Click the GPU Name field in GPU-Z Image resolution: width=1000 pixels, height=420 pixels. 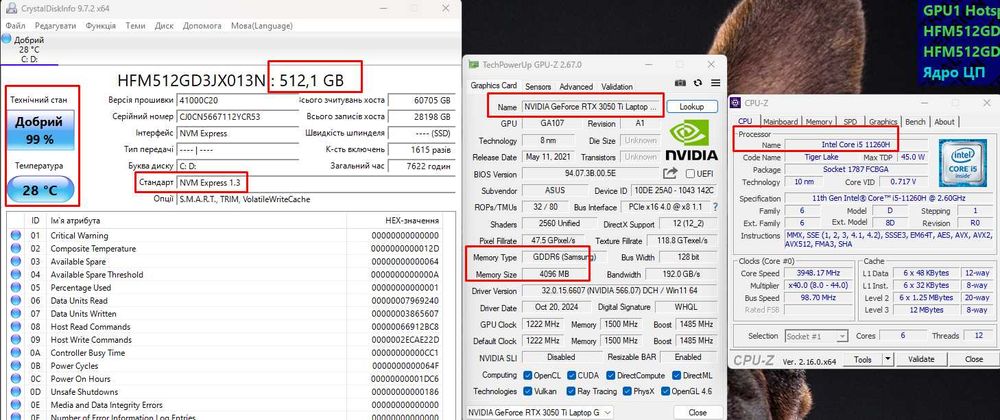point(592,106)
